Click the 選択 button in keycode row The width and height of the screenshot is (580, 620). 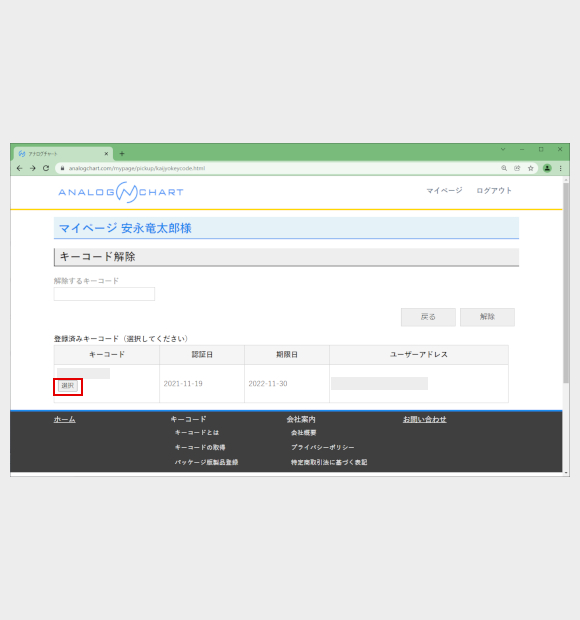(x=68, y=386)
